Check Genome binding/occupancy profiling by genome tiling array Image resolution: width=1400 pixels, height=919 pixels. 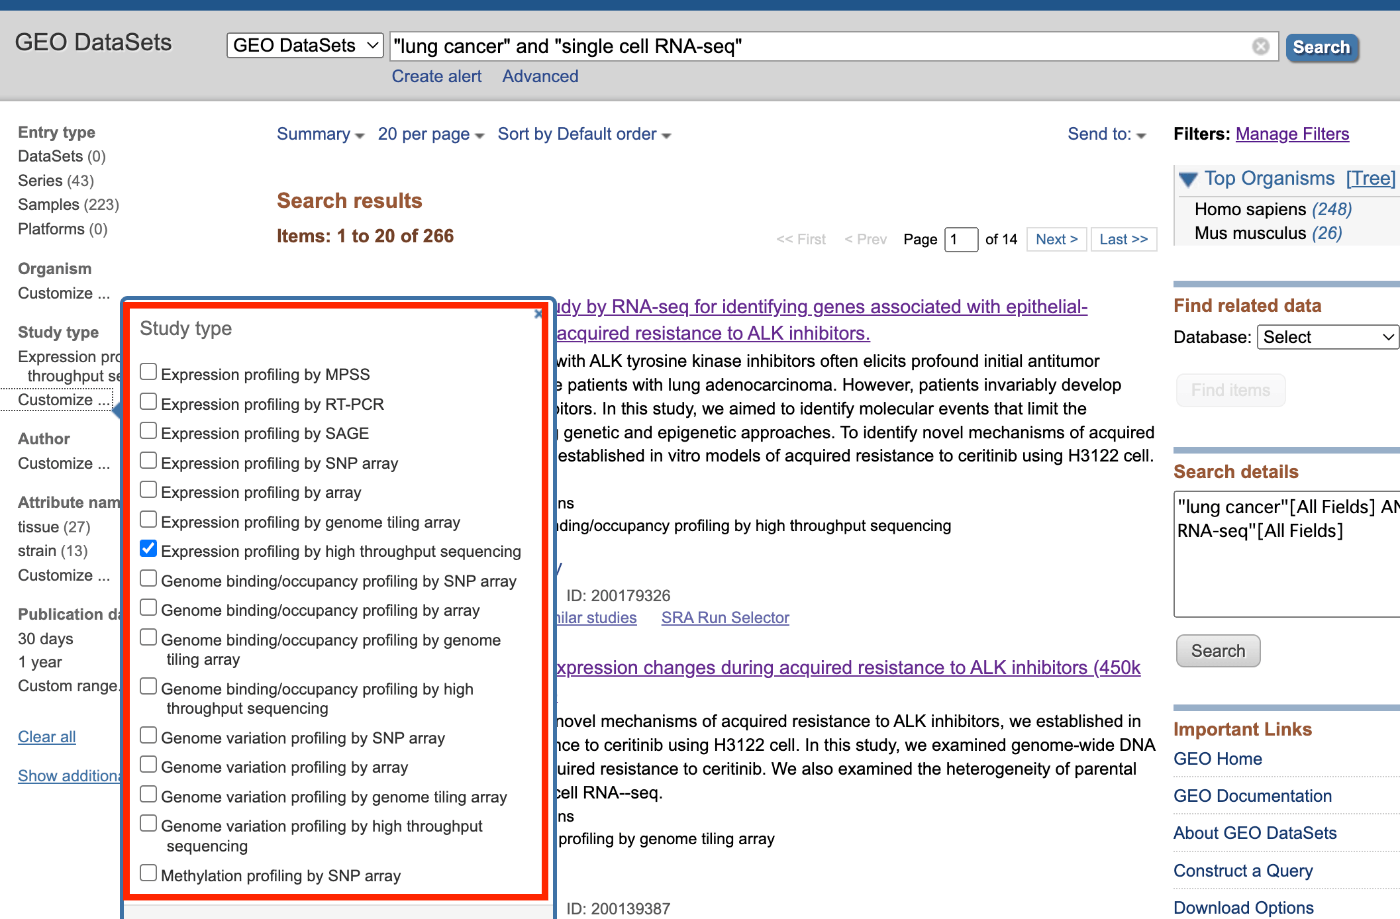point(148,638)
